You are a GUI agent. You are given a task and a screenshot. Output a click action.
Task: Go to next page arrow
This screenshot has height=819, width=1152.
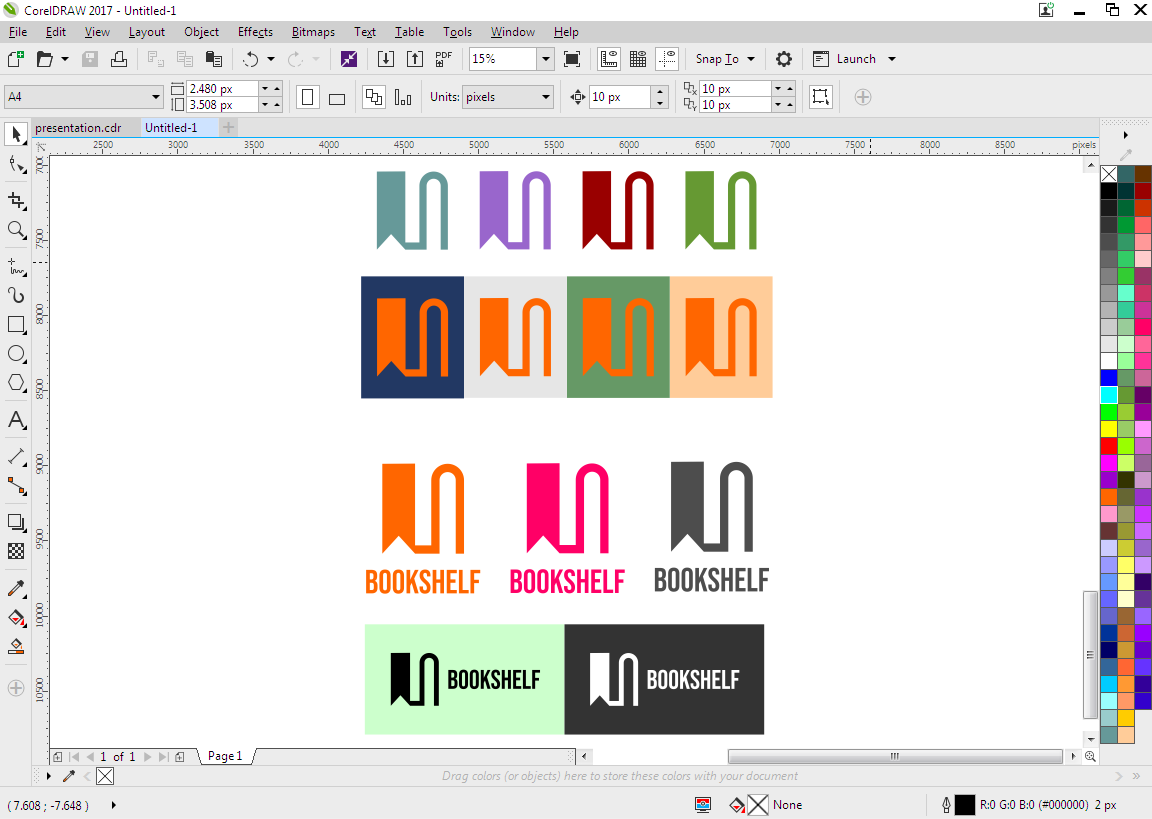tap(148, 757)
